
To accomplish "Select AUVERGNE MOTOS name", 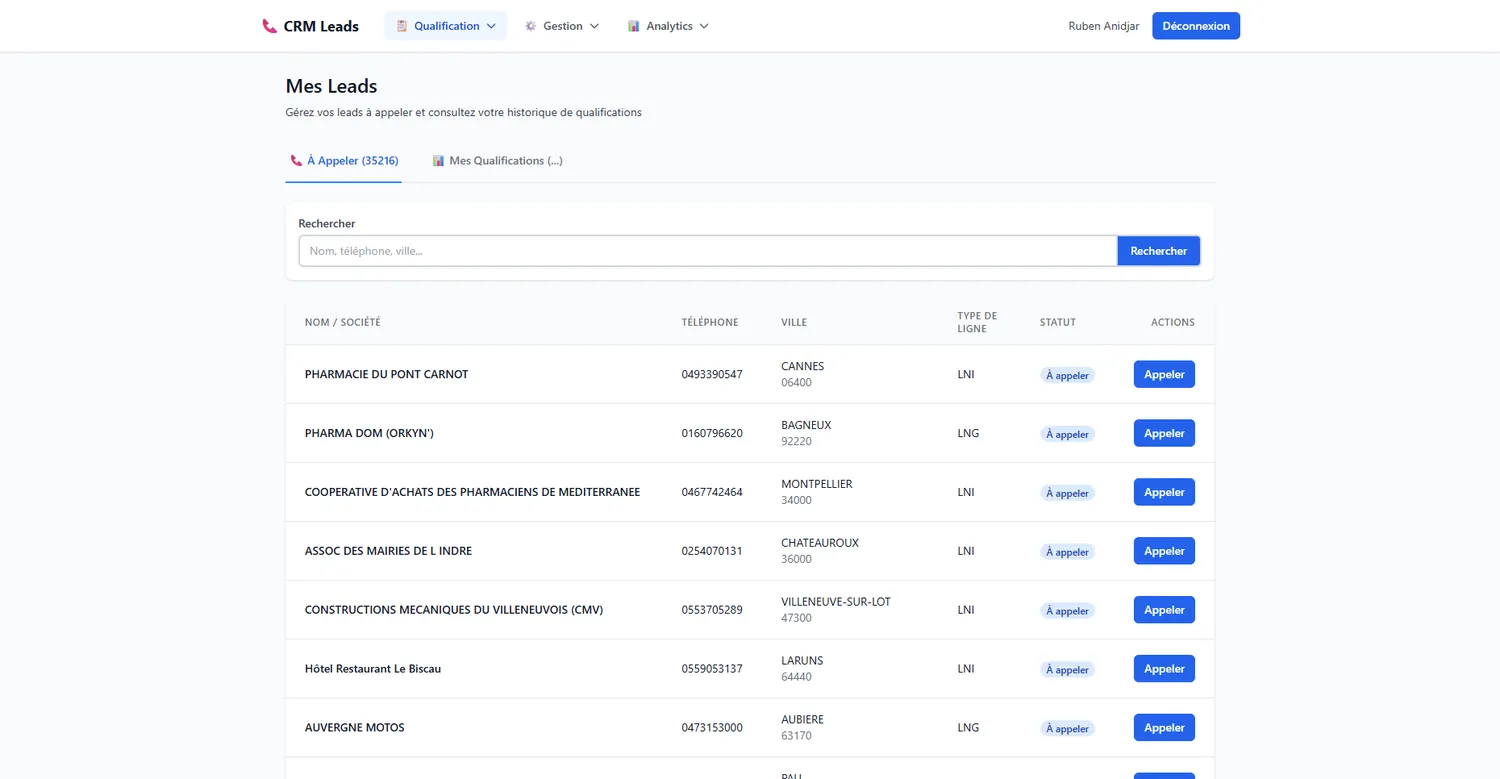I will coord(355,728).
